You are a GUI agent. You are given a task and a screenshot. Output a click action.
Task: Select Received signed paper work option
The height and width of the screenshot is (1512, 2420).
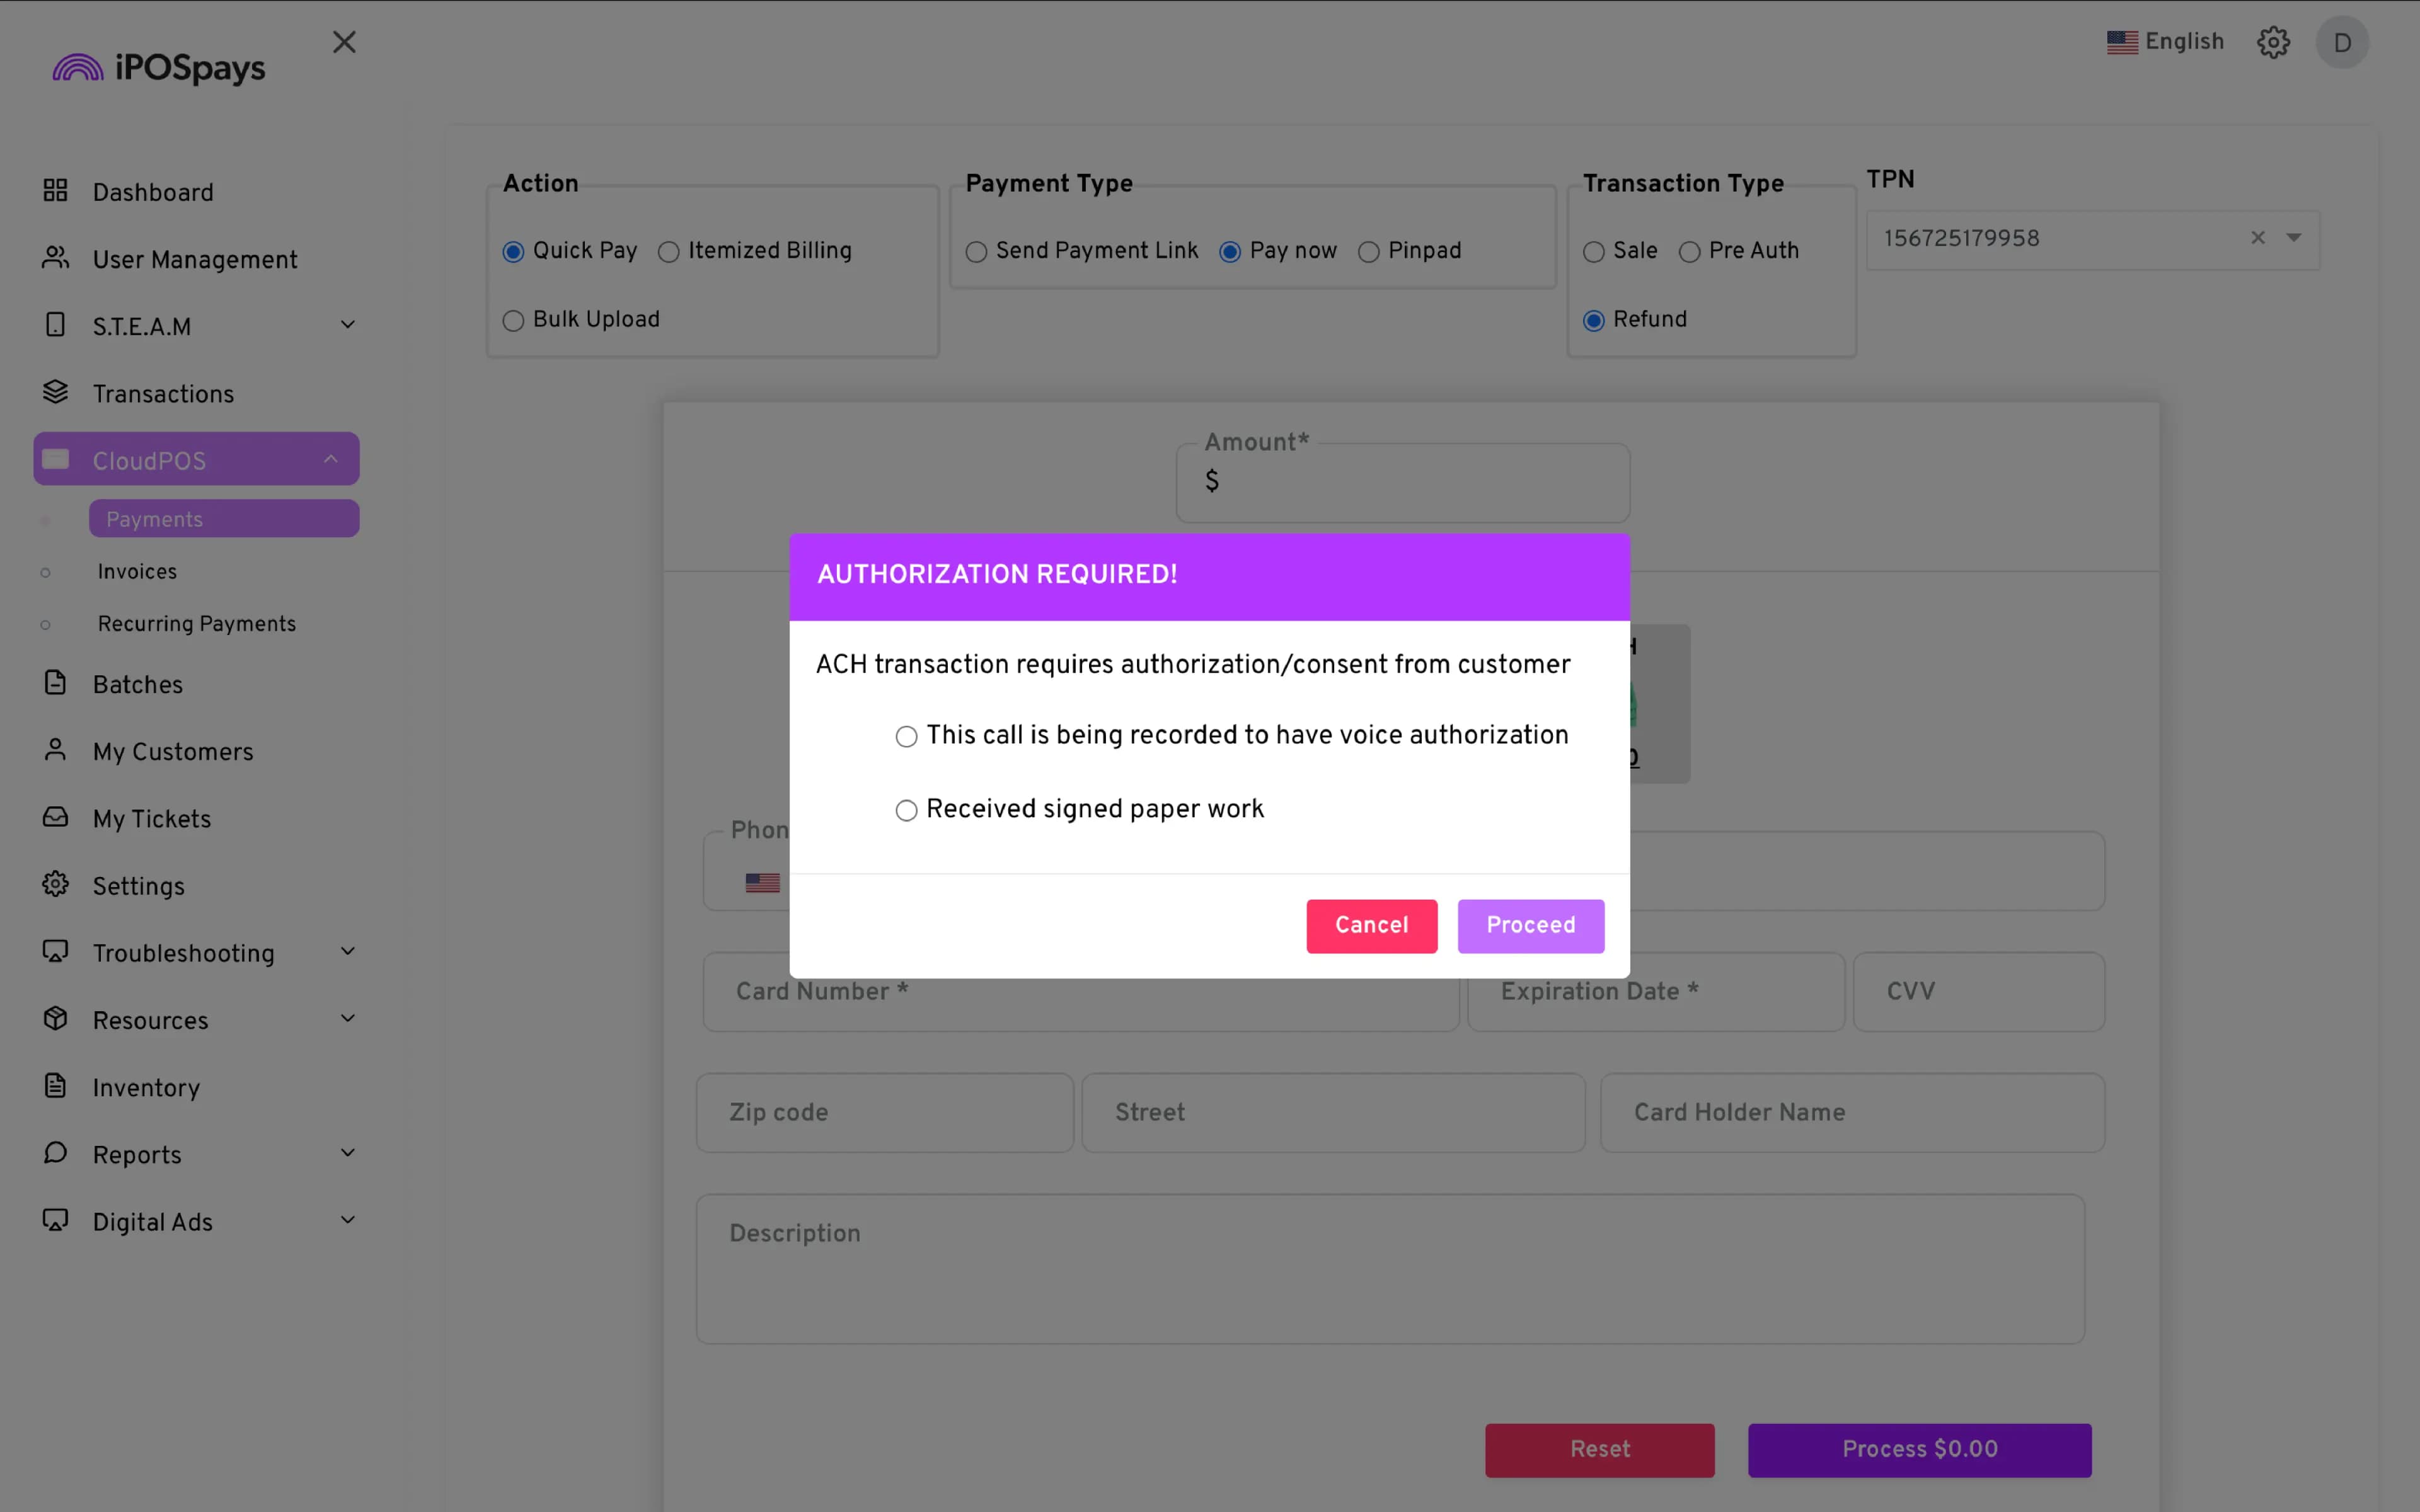click(906, 810)
